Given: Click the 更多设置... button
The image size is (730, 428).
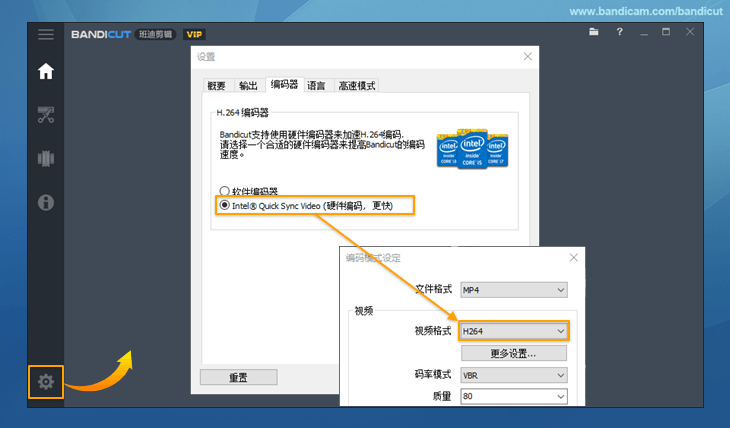Looking at the screenshot, I should [x=514, y=353].
